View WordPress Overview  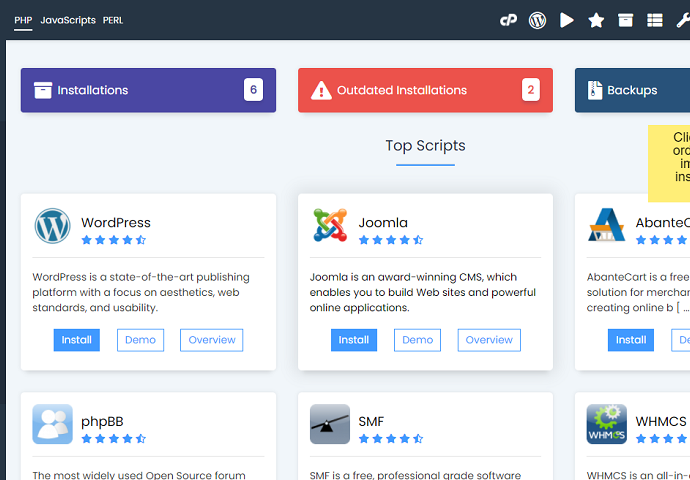click(x=212, y=340)
